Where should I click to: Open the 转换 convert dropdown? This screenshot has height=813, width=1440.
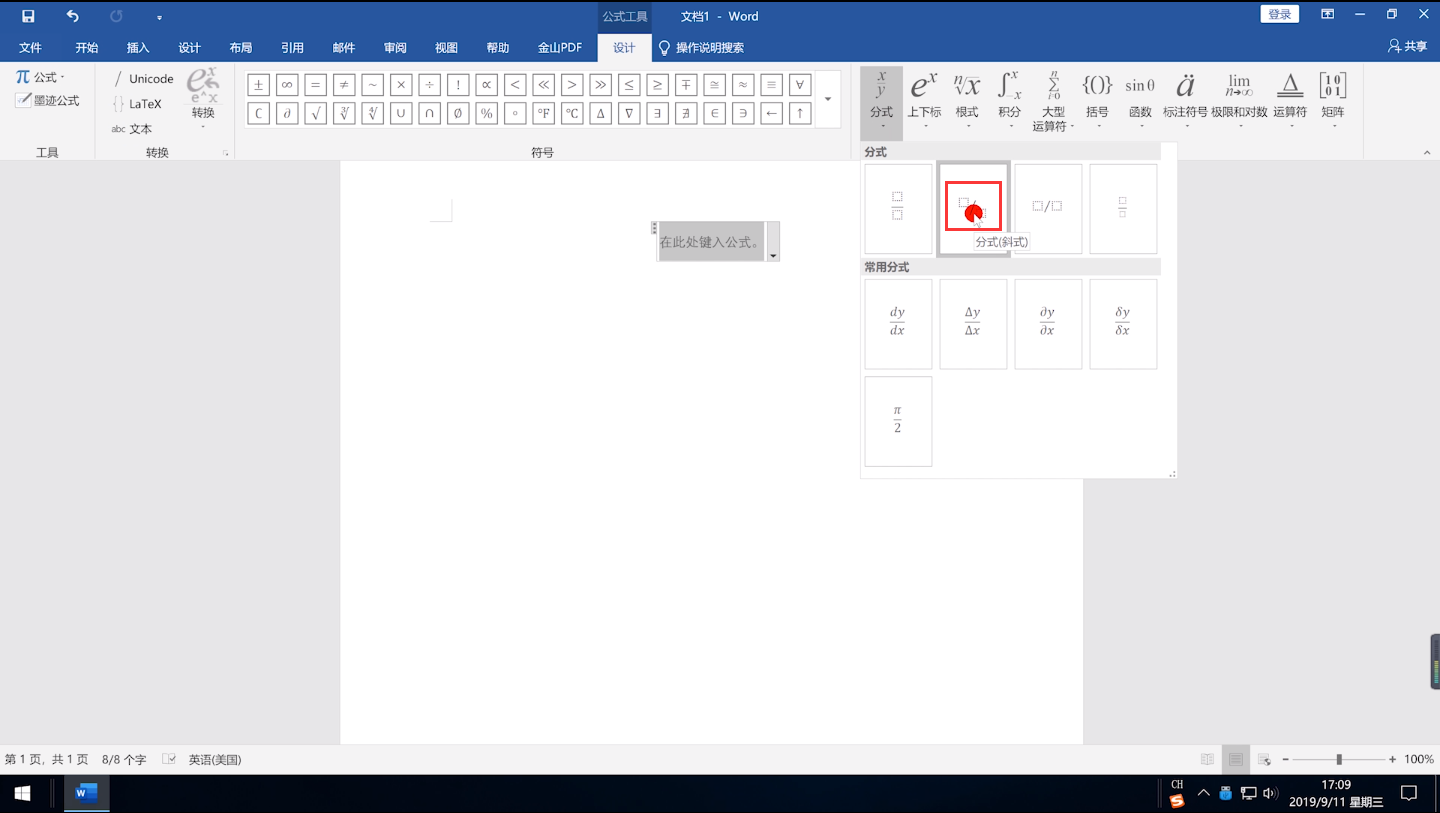point(203,98)
